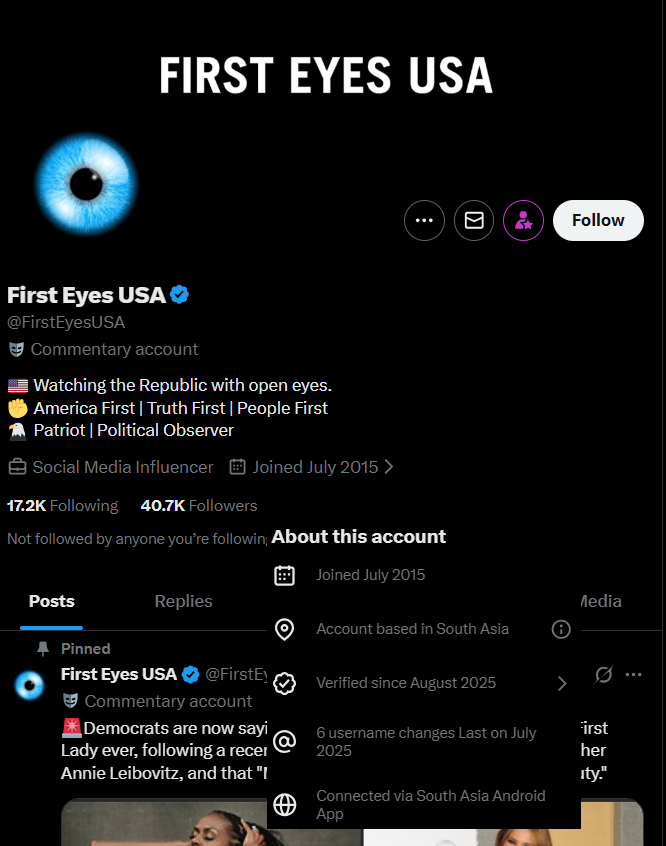This screenshot has height=846, width=666.
Task: Click the verified checkmark icon in About panel
Action: coord(284,683)
